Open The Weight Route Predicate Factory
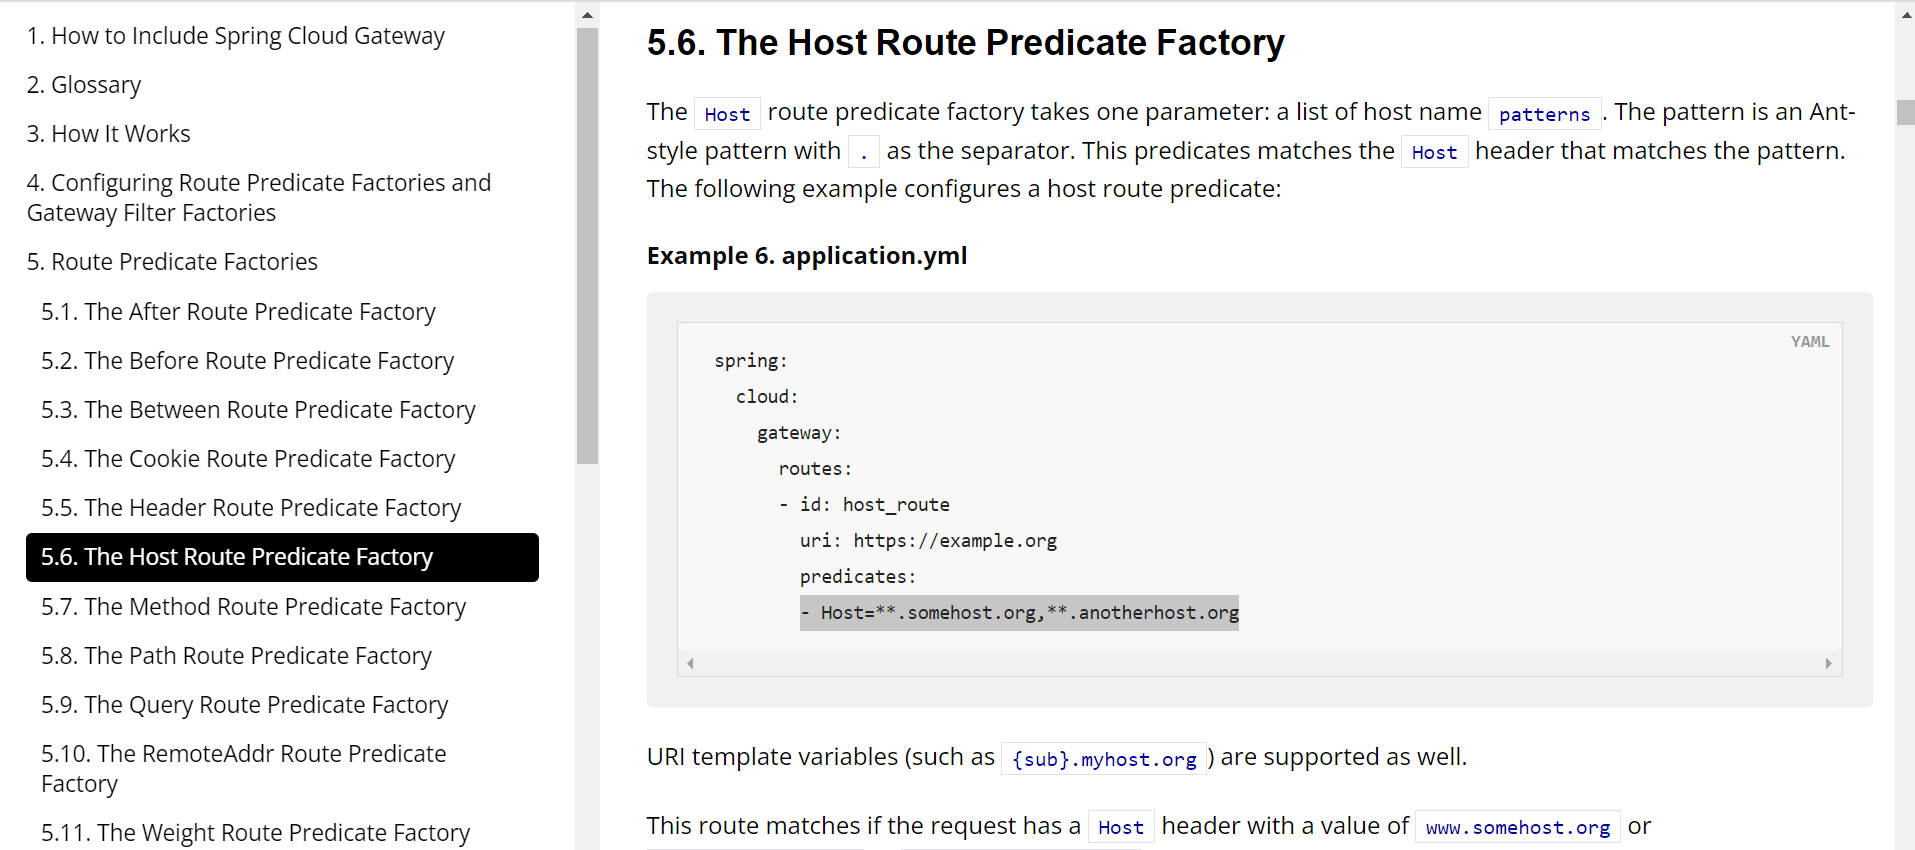 pos(255,833)
